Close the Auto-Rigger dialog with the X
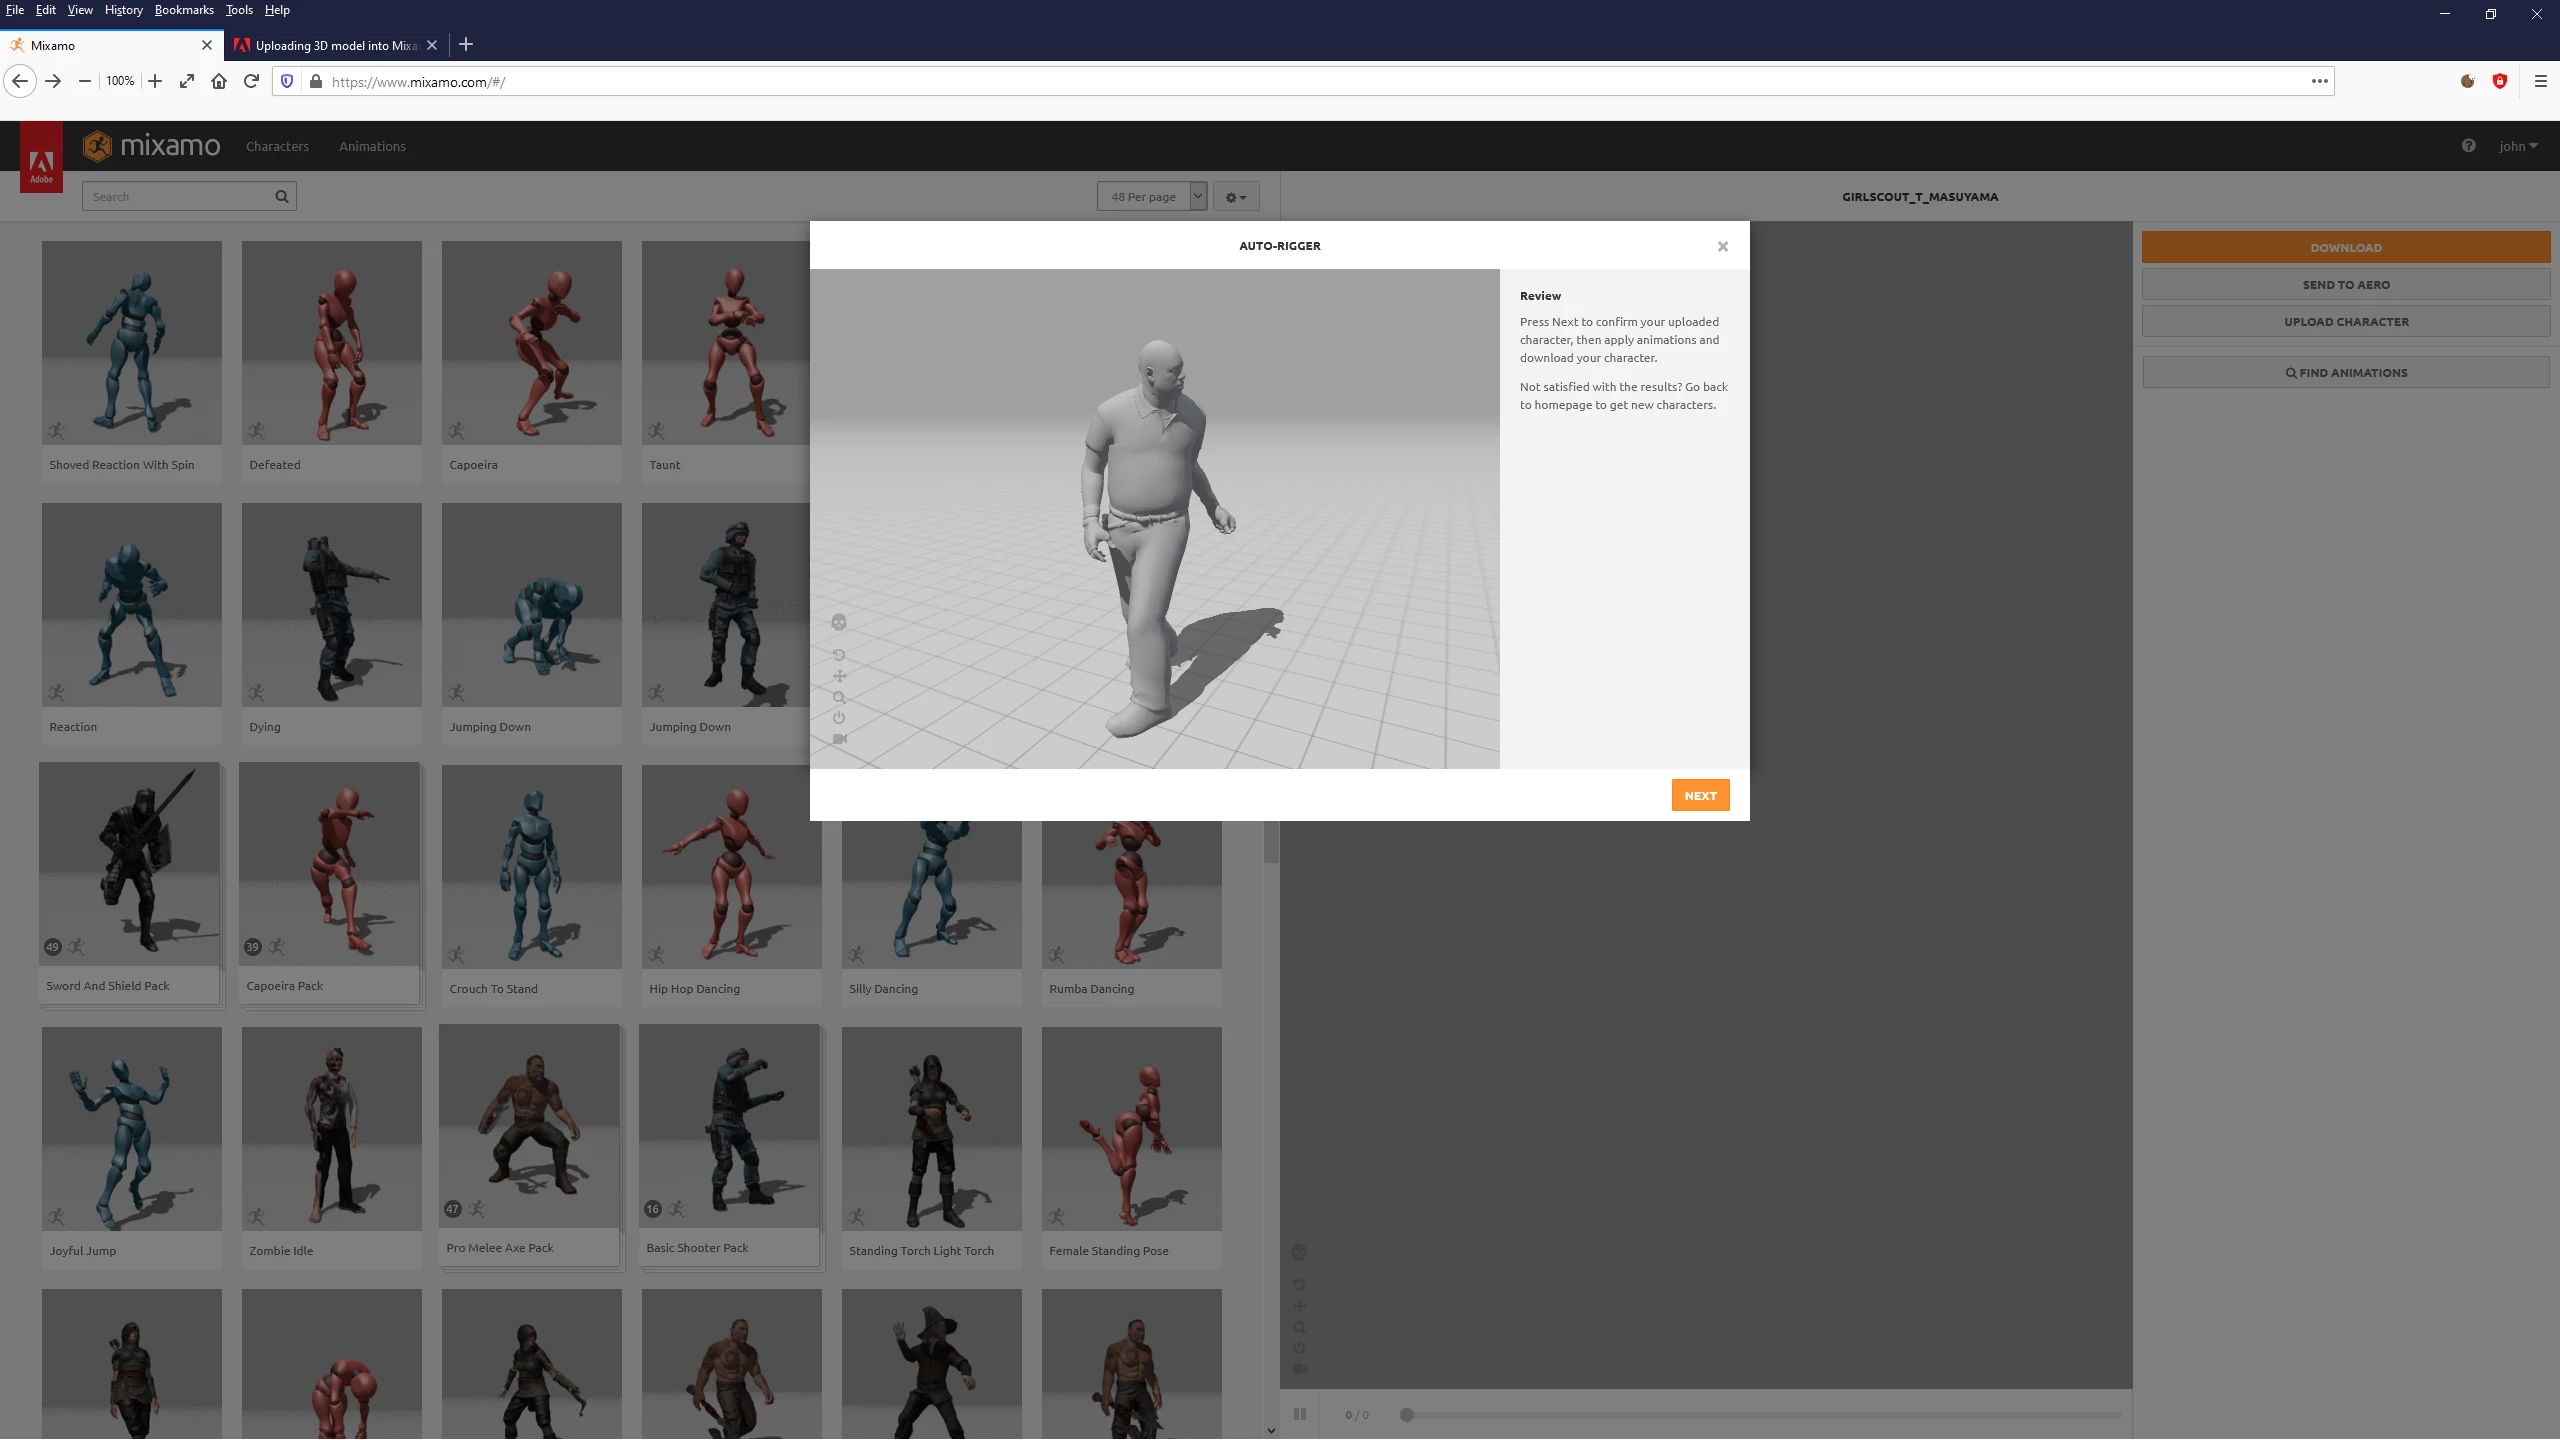This screenshot has height=1440, width=2560. 1722,246
